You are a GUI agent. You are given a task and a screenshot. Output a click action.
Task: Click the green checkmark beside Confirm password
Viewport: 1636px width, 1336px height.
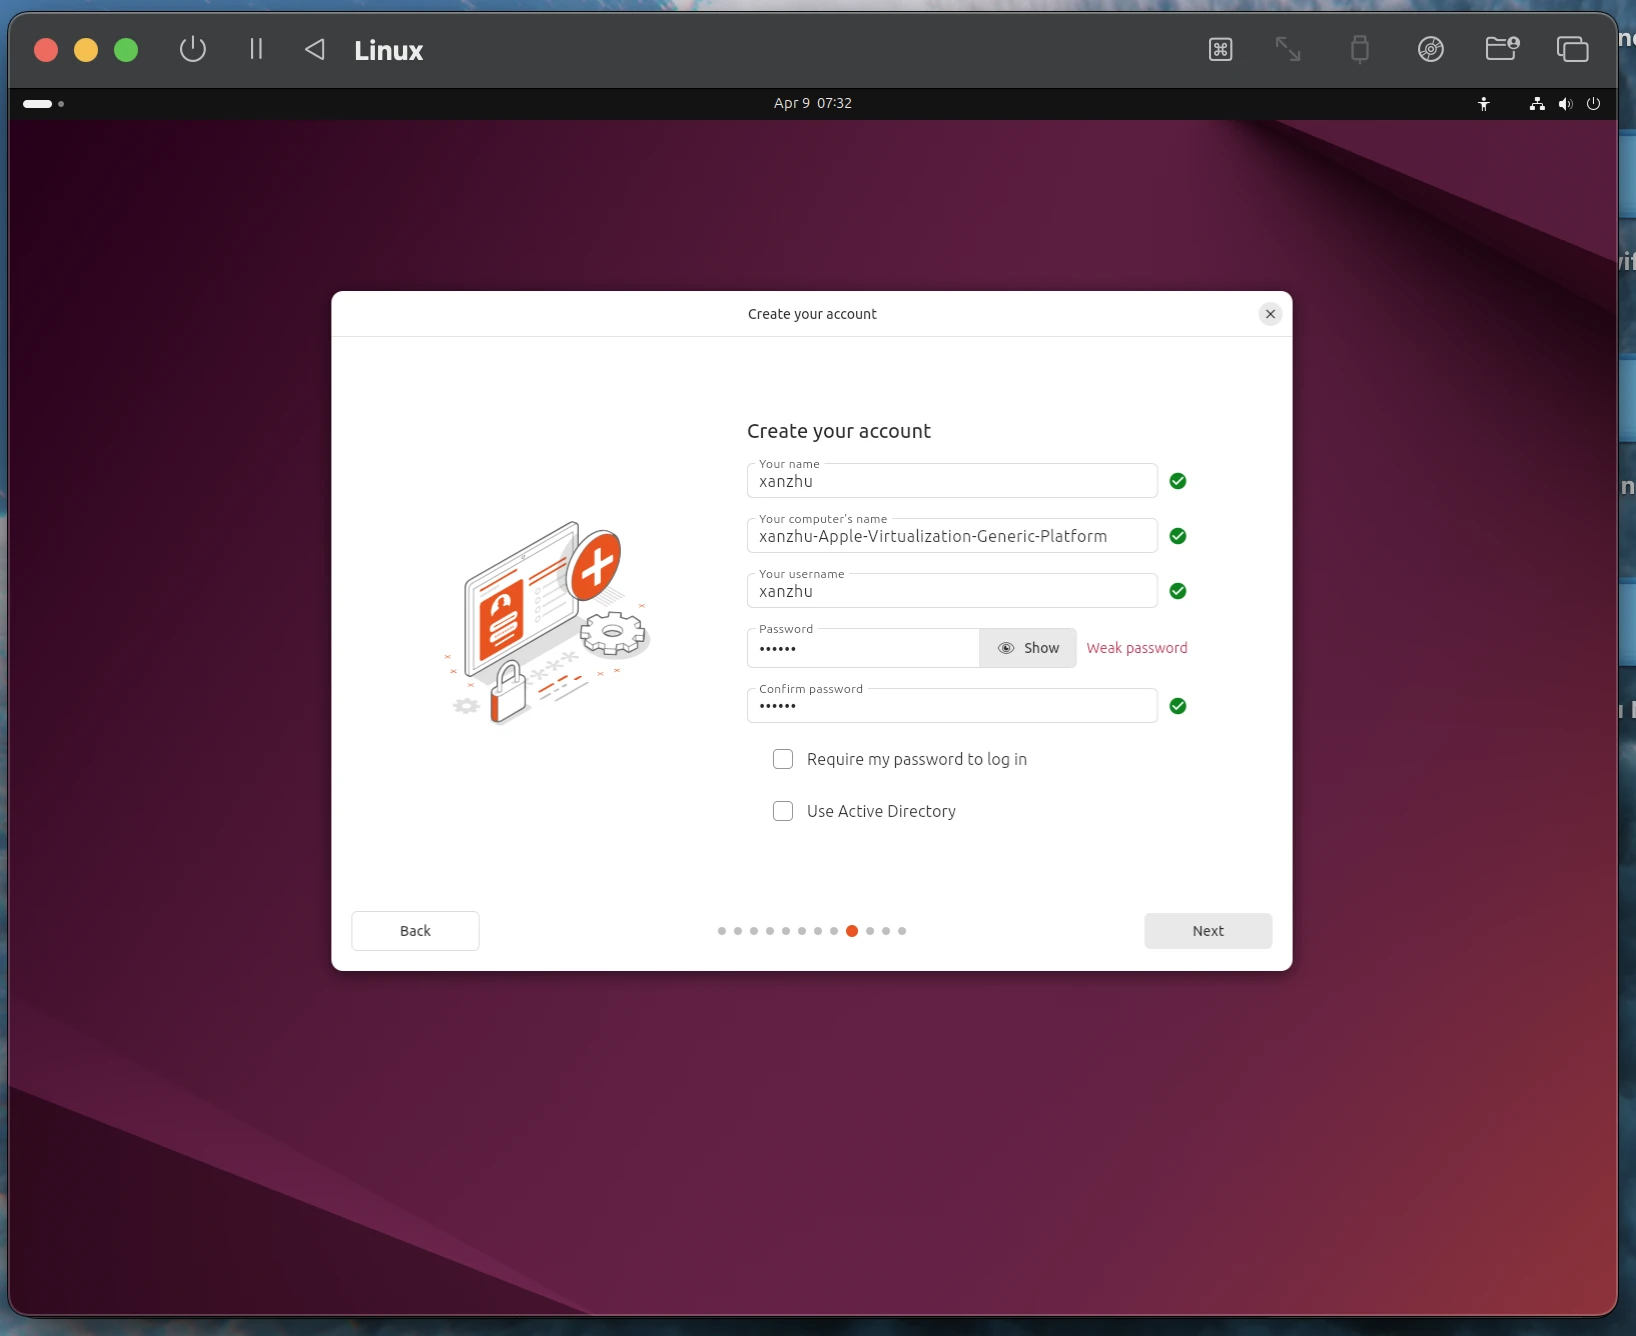point(1178,706)
